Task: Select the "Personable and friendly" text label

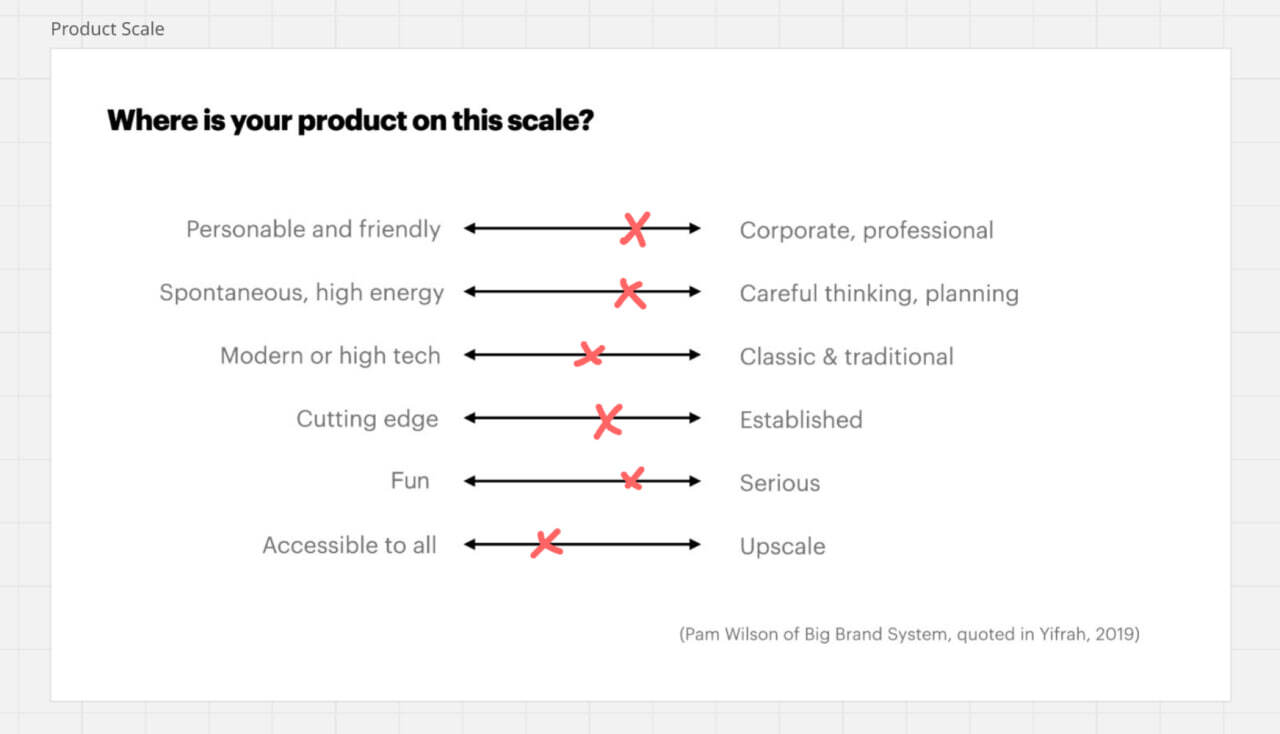Action: point(313,229)
